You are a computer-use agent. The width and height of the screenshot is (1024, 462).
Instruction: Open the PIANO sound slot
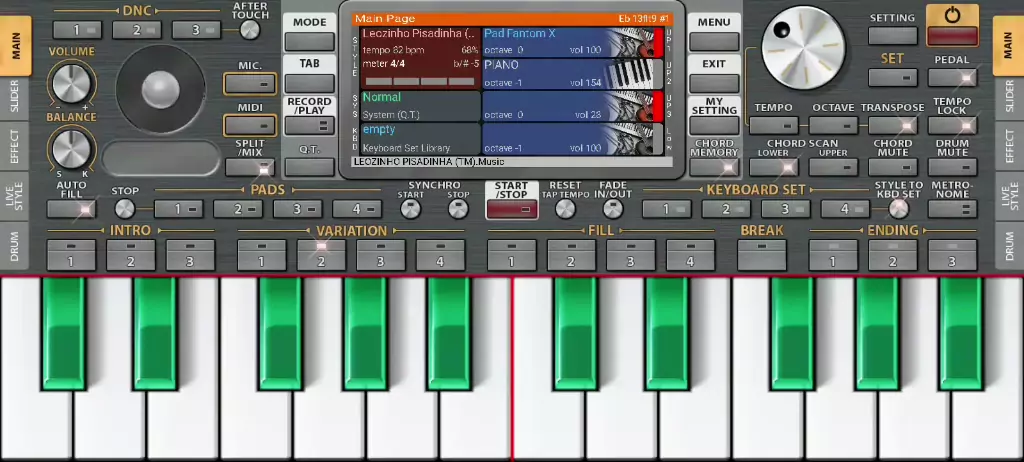coord(545,73)
